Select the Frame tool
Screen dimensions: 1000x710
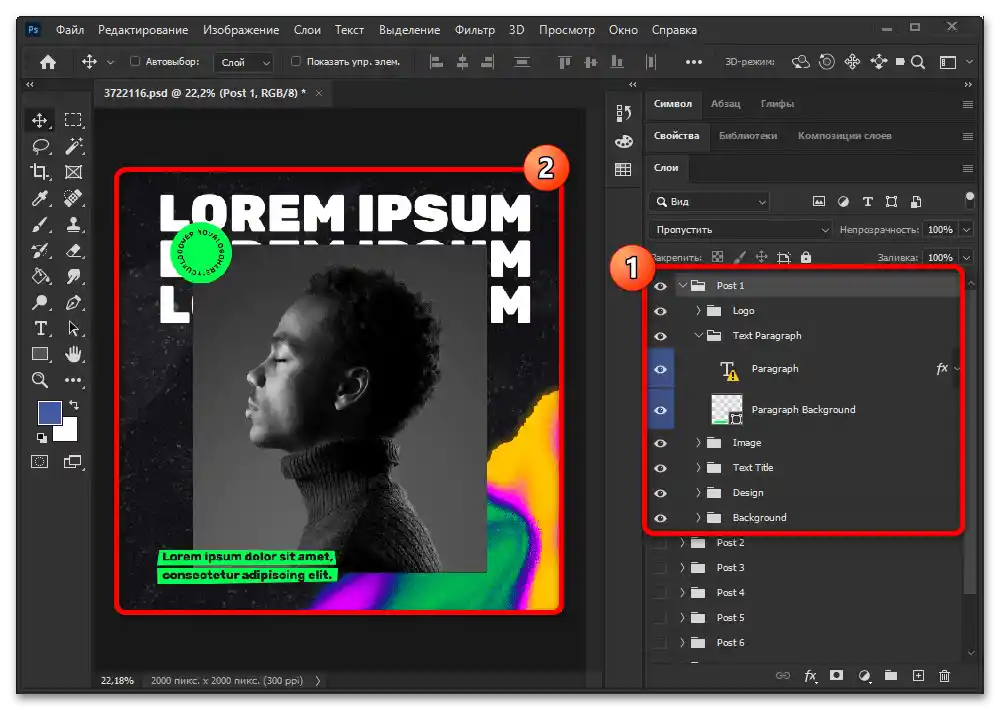coord(73,172)
